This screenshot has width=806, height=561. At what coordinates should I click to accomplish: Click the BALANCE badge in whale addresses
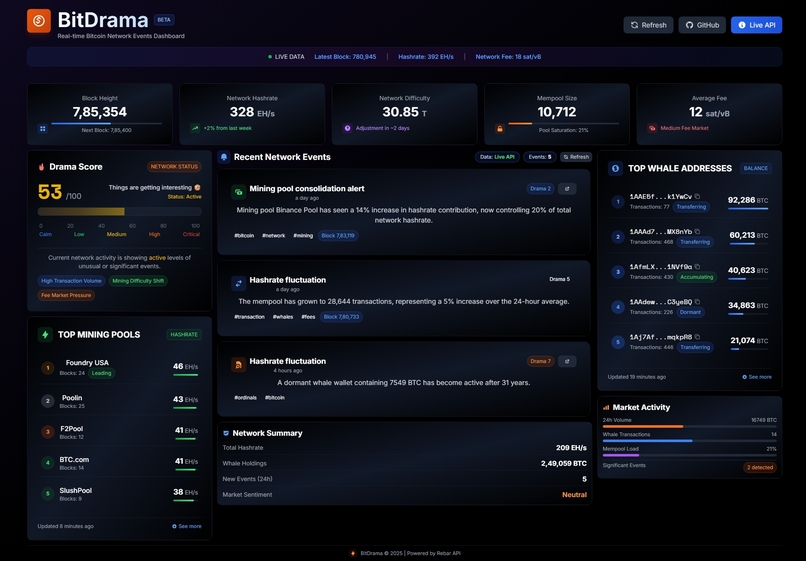(x=756, y=168)
